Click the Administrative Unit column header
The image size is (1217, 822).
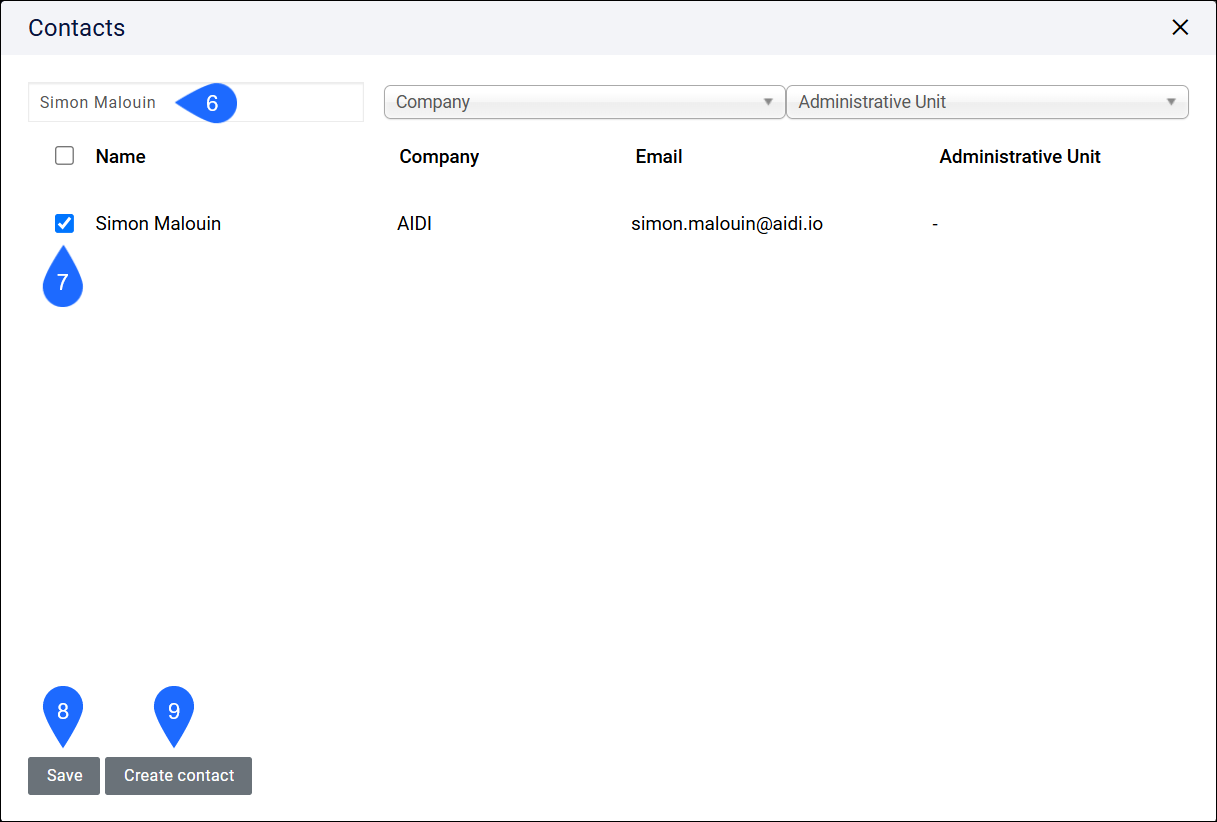(1020, 157)
